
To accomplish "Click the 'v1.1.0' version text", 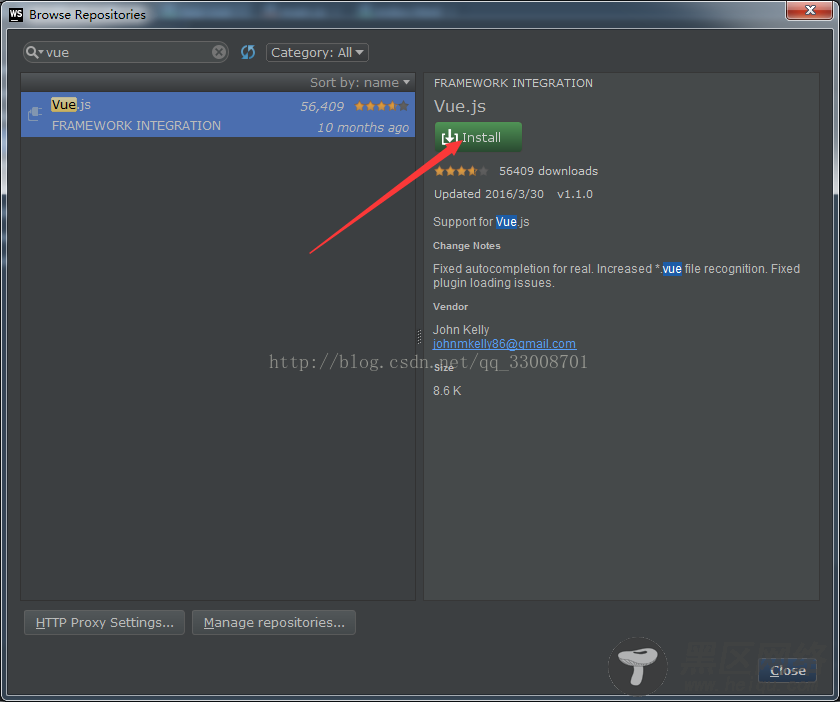I will tap(575, 194).
